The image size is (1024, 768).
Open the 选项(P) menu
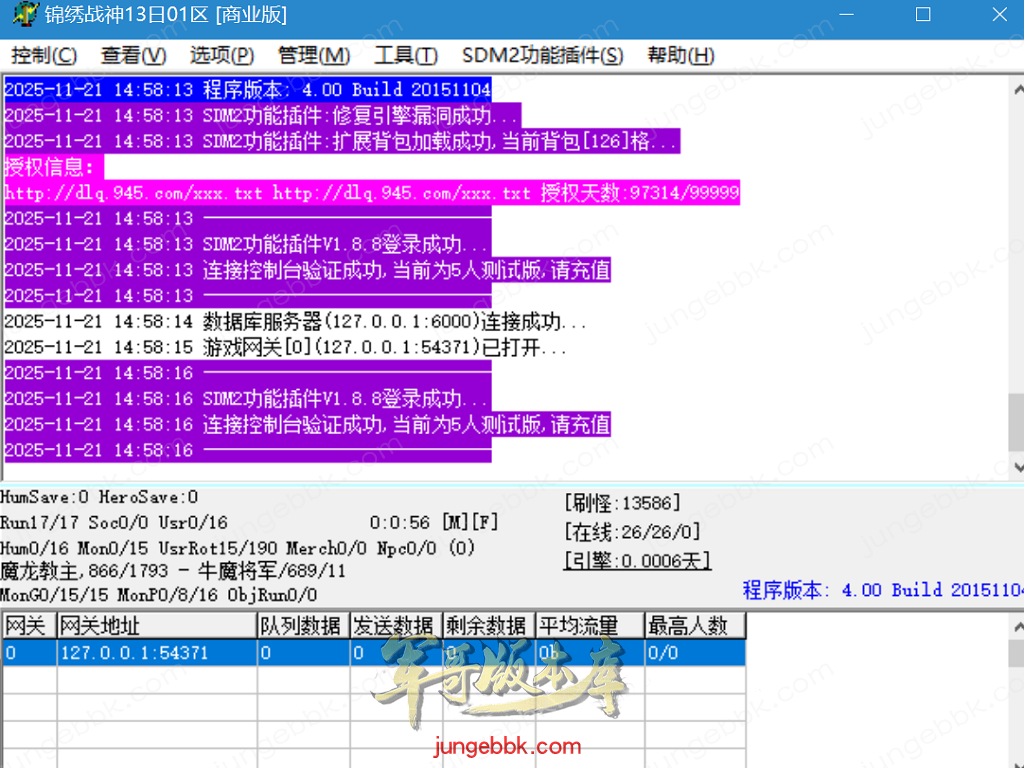pos(222,56)
